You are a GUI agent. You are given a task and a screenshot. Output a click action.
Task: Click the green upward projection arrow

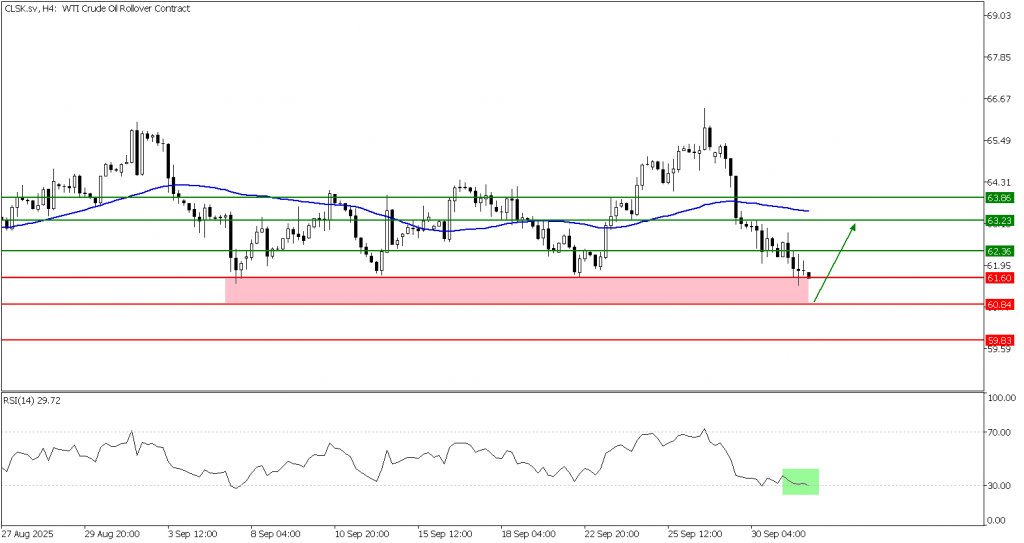pos(834,262)
